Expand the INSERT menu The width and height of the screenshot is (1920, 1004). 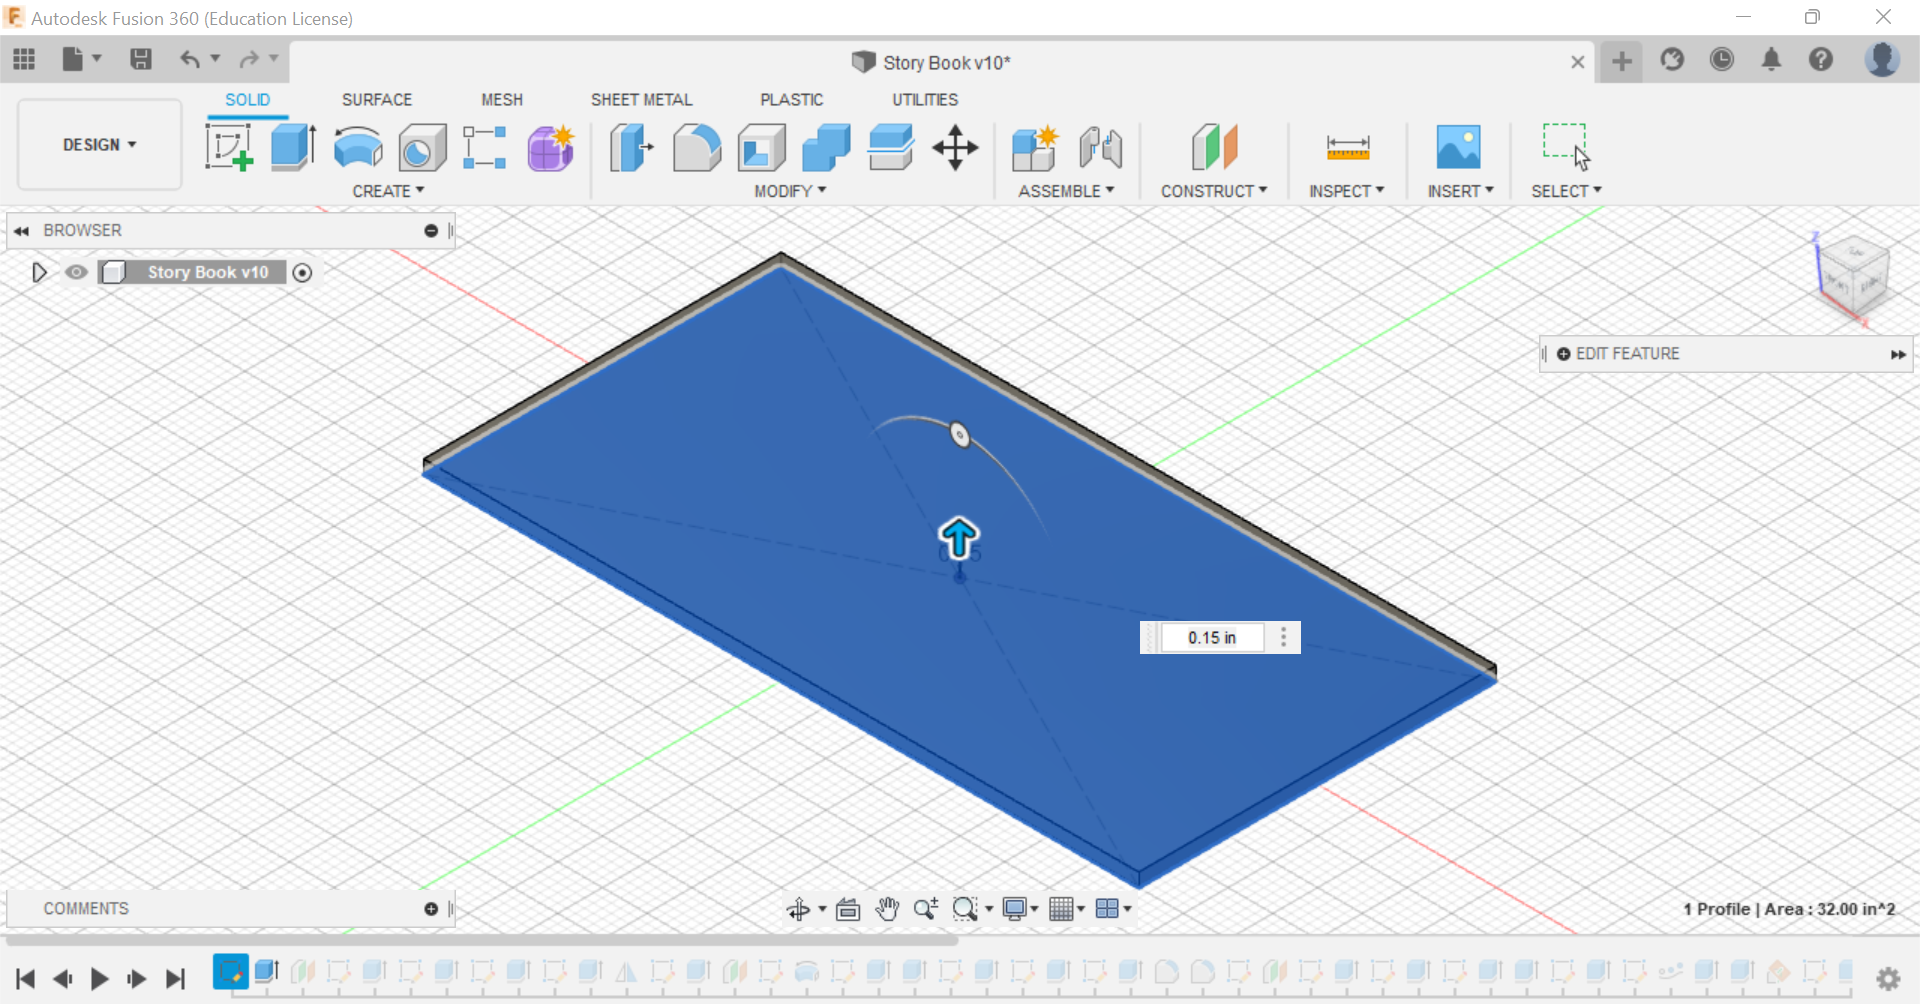coord(1461,191)
